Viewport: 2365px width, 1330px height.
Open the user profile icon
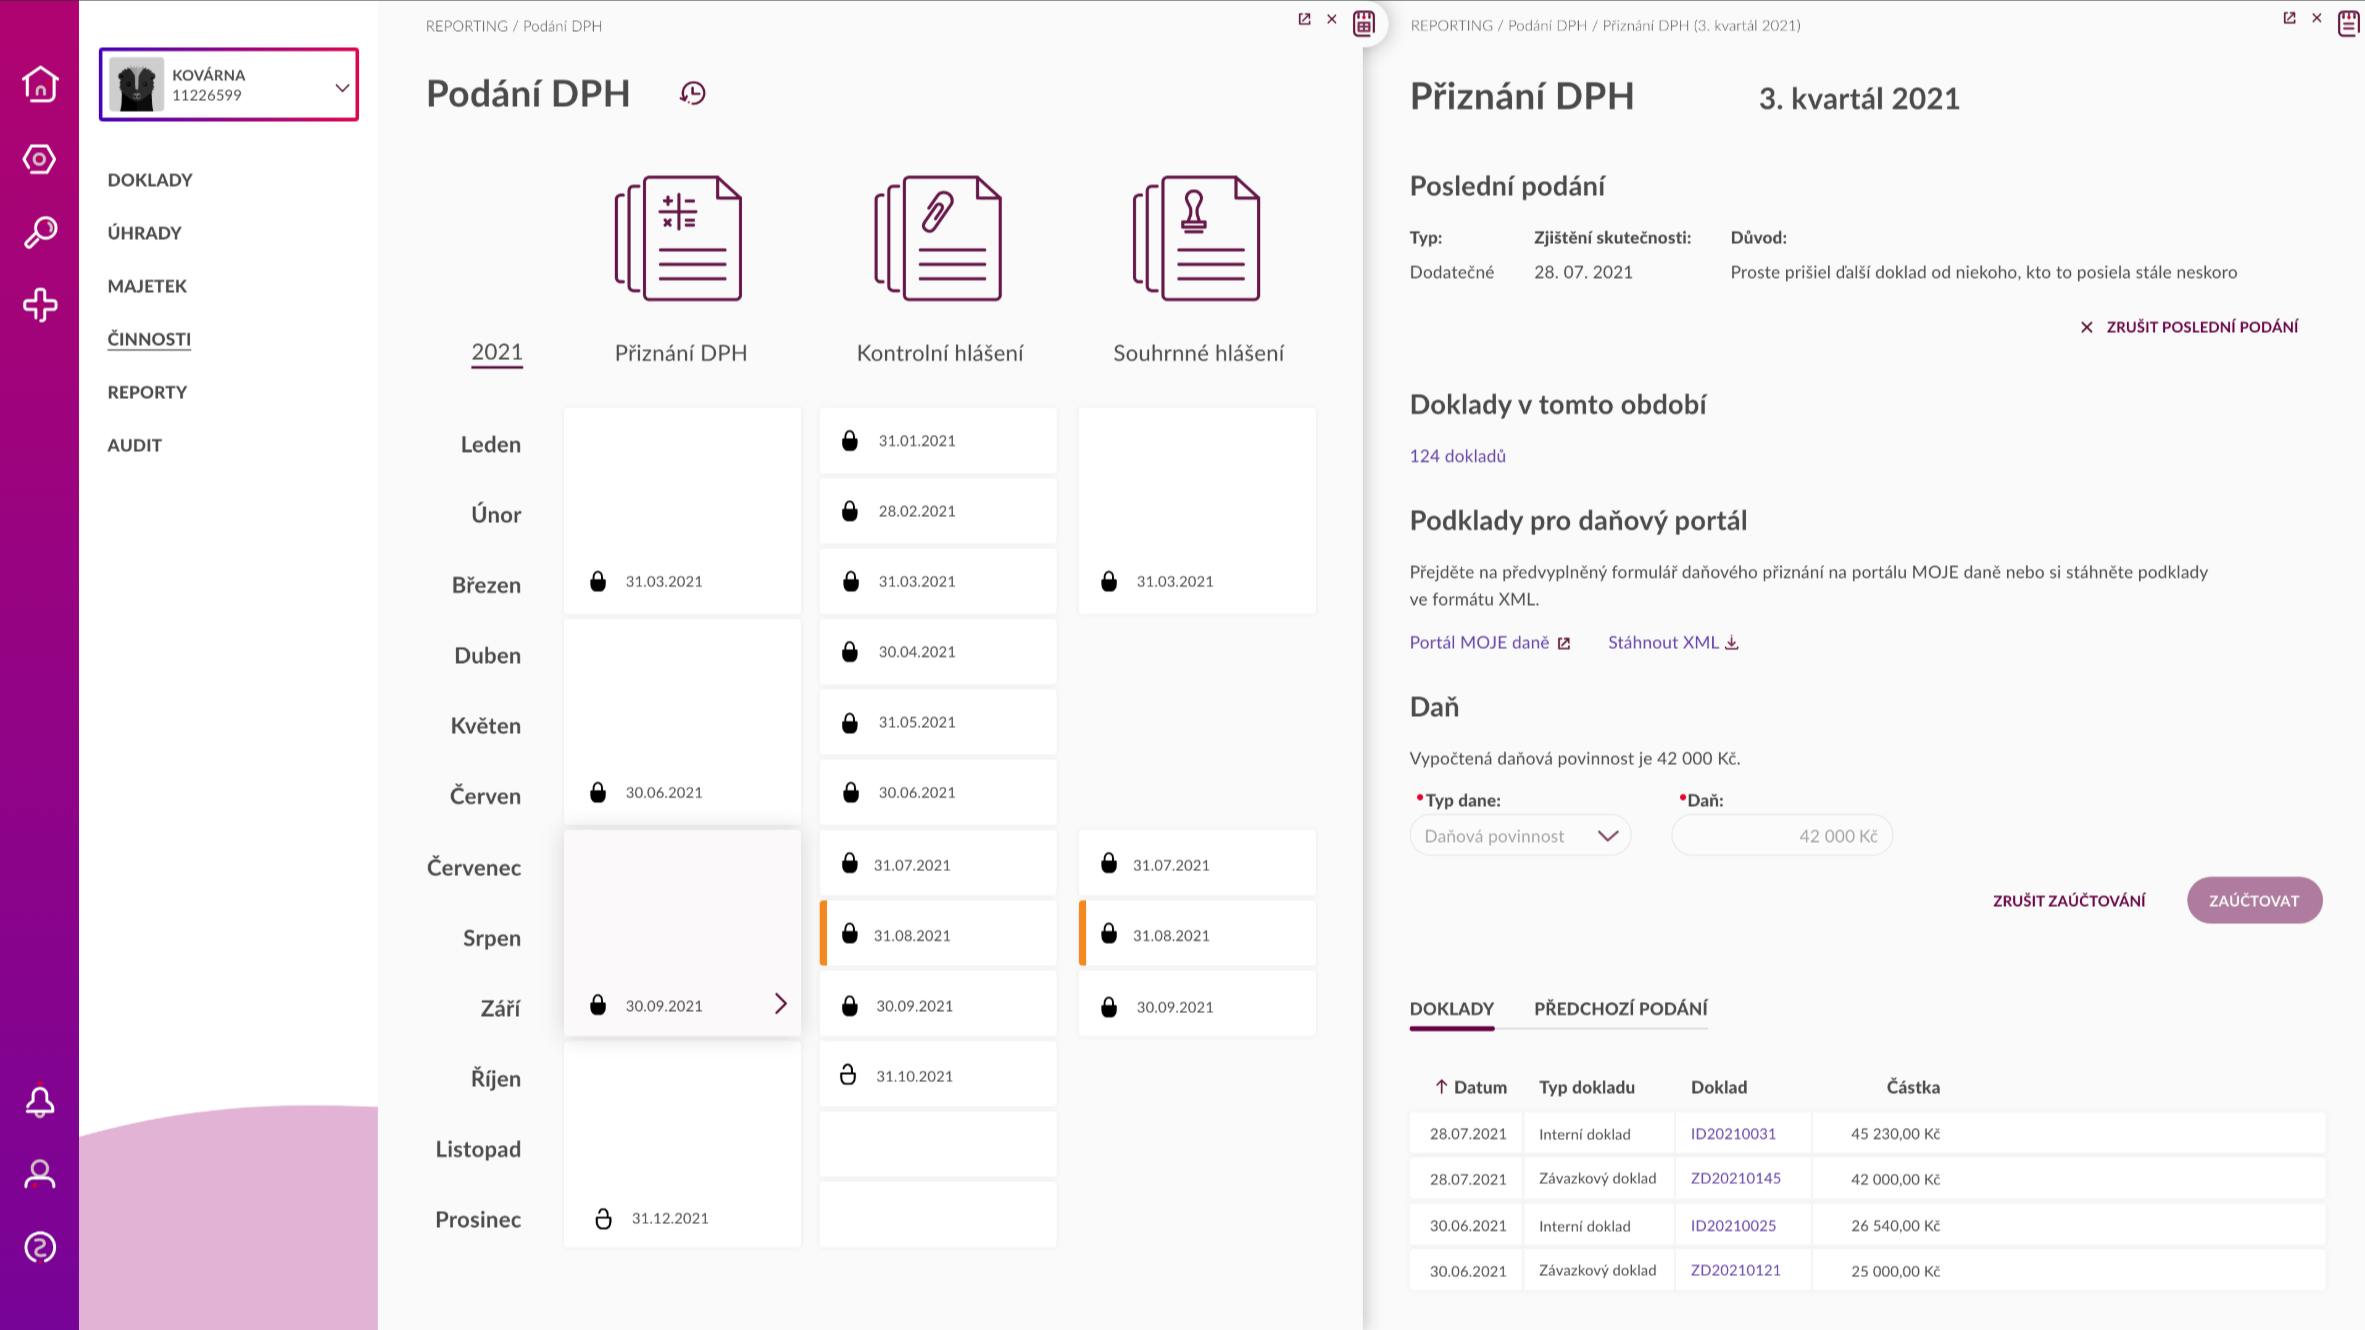tap(40, 1174)
